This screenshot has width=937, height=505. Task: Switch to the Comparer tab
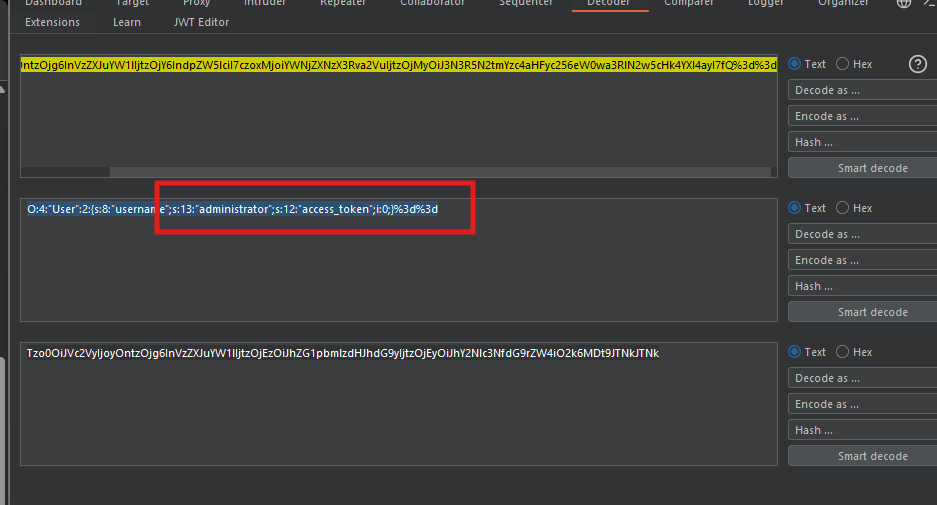(x=689, y=4)
